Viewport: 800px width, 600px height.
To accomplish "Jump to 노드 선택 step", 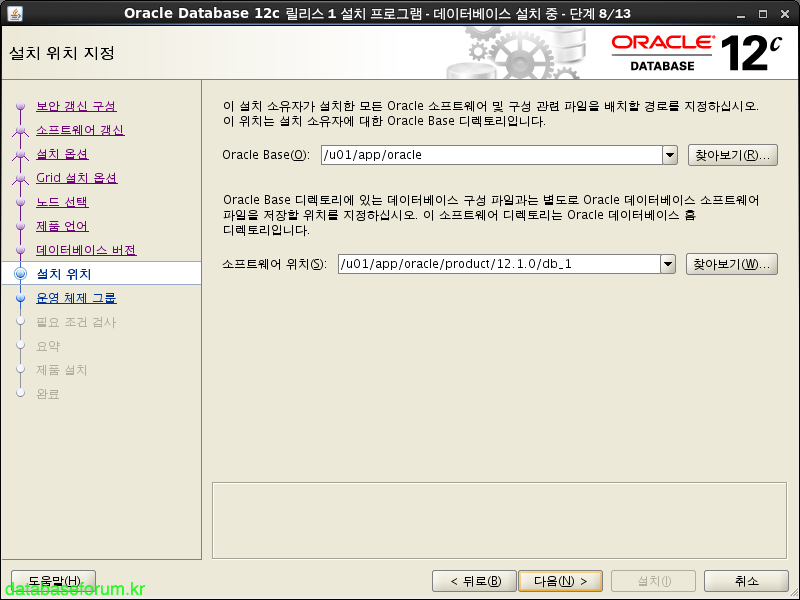I will [62, 202].
